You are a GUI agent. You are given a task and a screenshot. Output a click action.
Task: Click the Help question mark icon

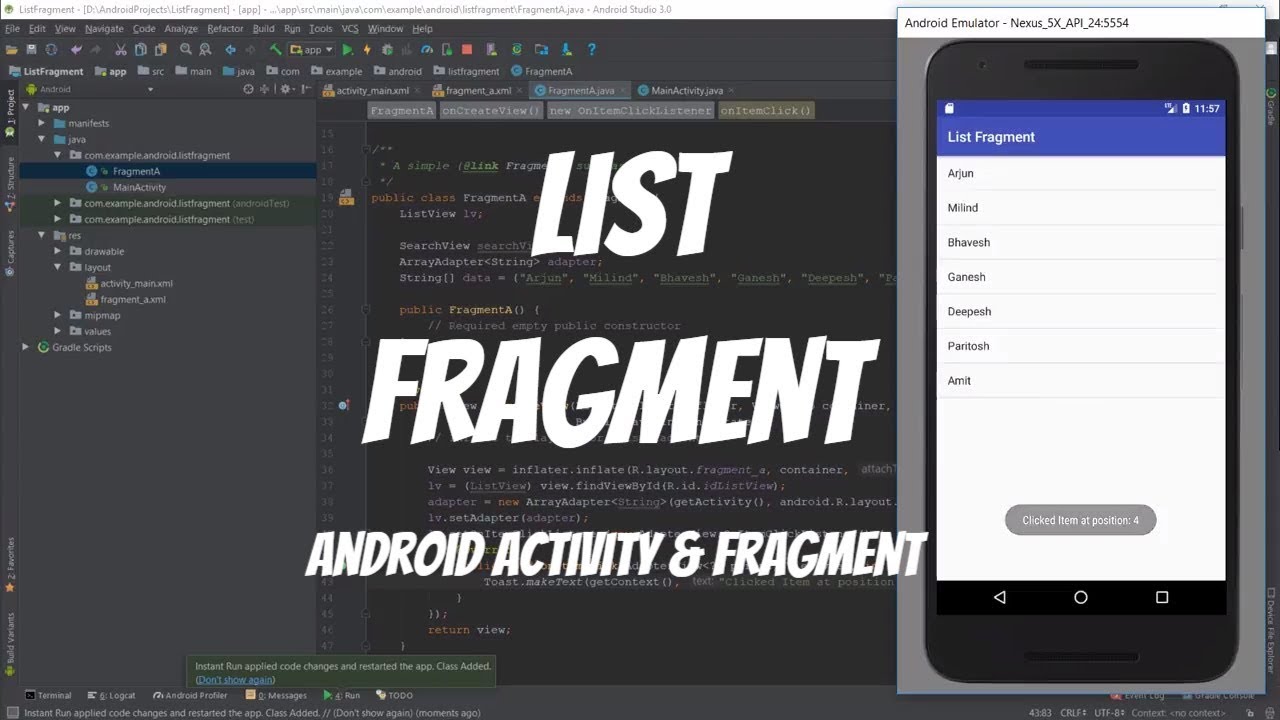[x=591, y=49]
